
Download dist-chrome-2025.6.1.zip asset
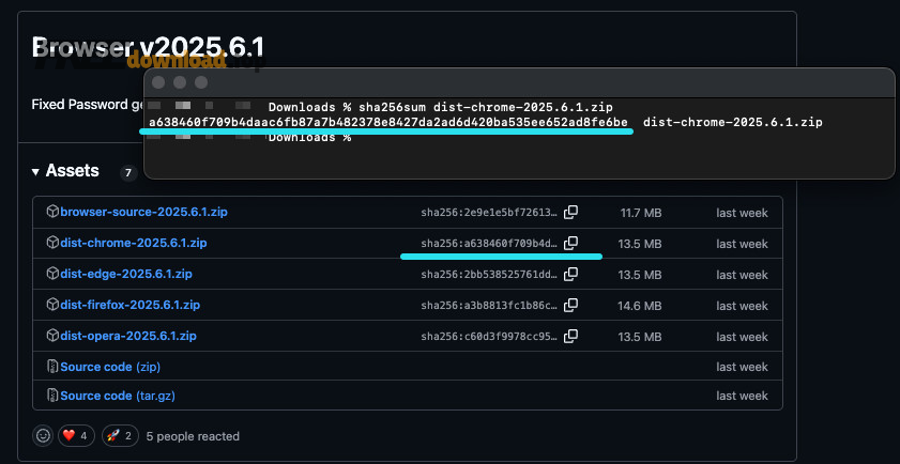pos(133,243)
